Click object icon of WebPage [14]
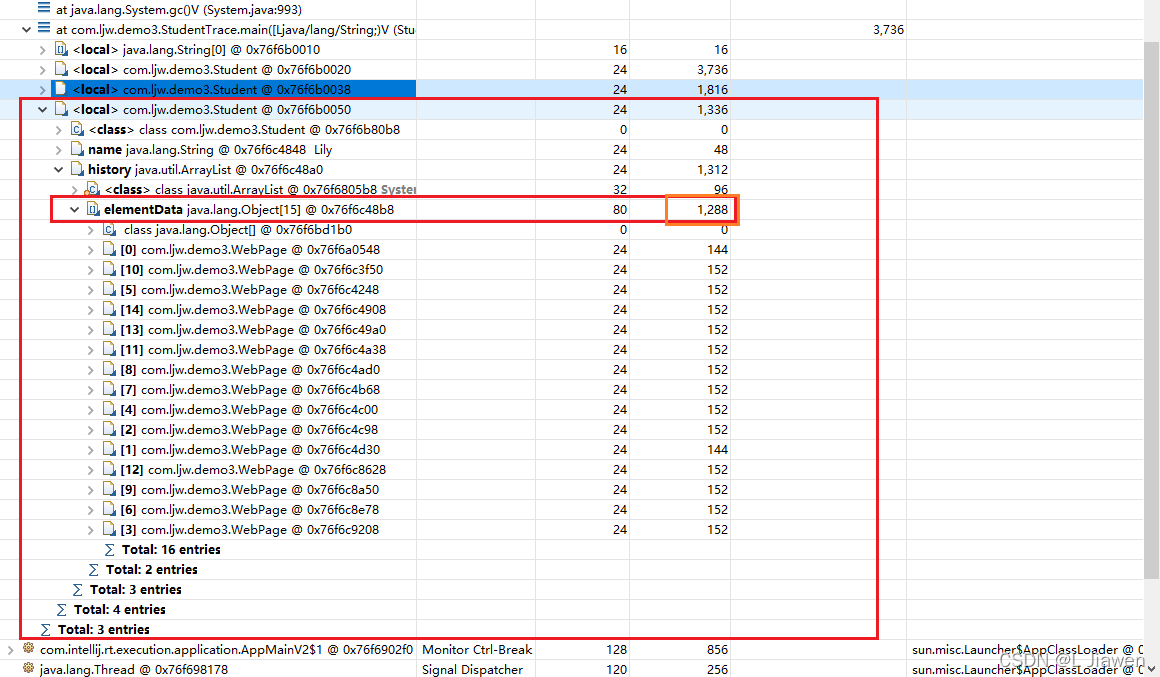The width and height of the screenshot is (1160, 677). (x=109, y=309)
